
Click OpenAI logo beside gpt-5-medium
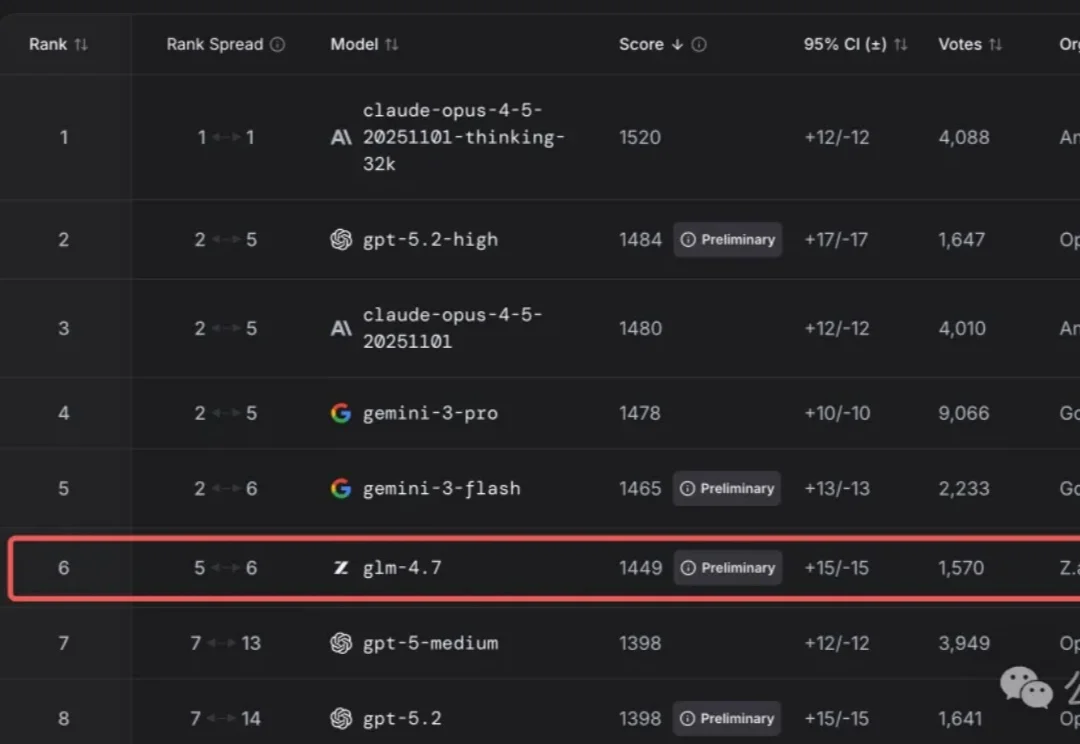[341, 643]
